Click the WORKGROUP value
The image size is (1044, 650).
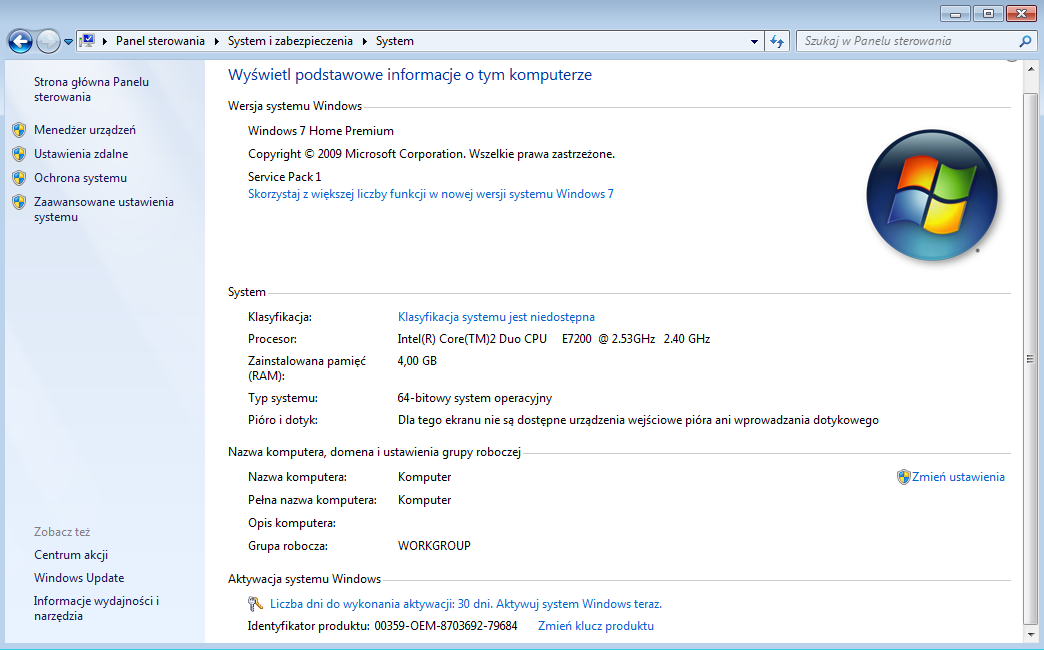434,546
